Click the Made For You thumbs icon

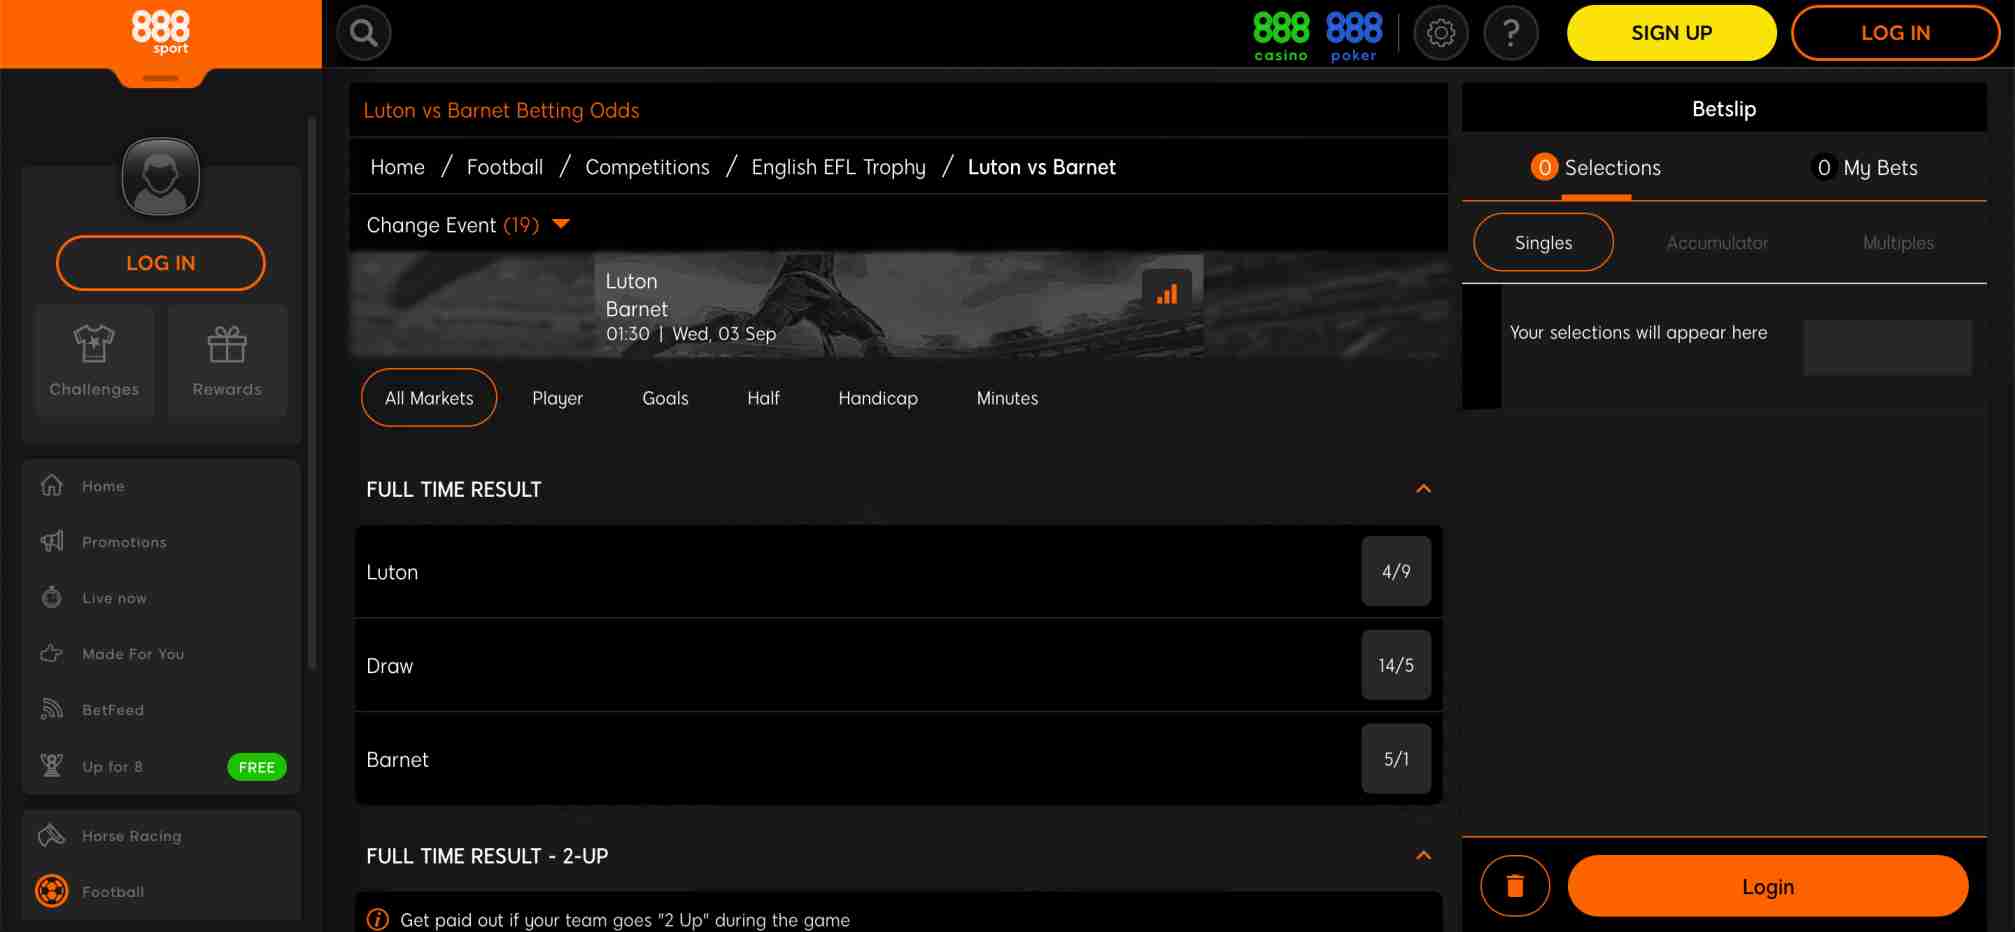pyautogui.click(x=52, y=653)
